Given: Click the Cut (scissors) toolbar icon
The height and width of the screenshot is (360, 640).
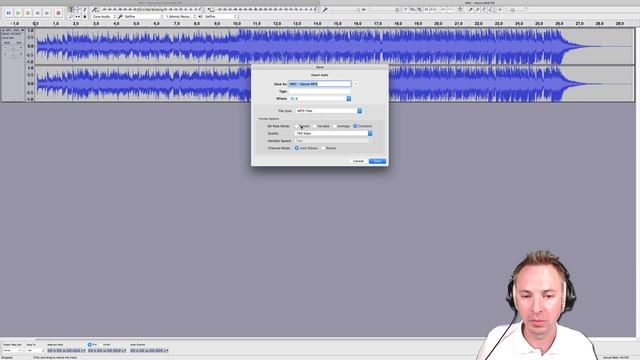Looking at the screenshot, I should (x=407, y=9).
